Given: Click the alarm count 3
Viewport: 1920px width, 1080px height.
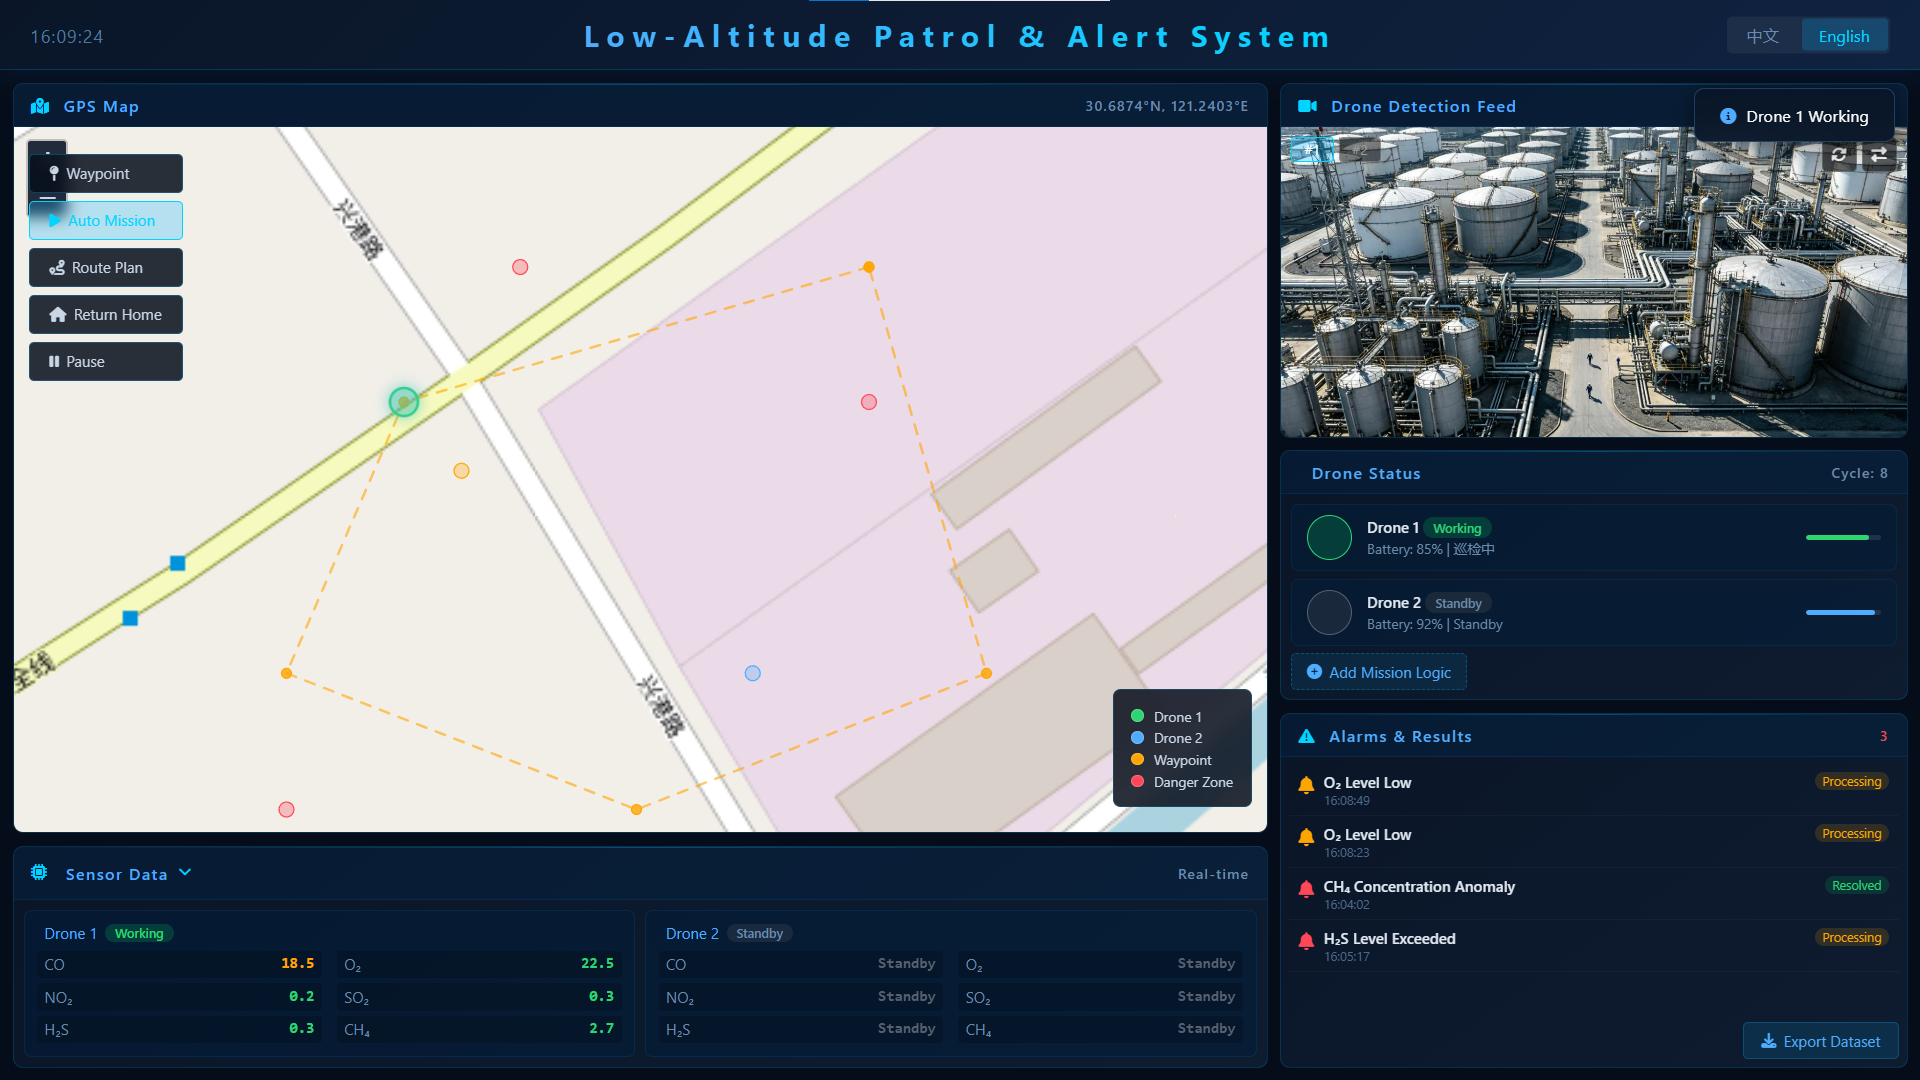Looking at the screenshot, I should tap(1883, 736).
